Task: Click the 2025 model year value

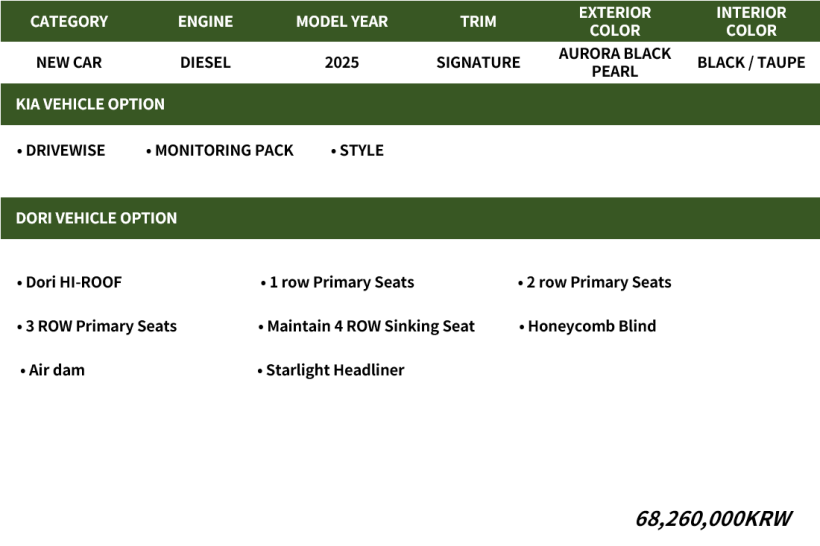Action: [342, 62]
